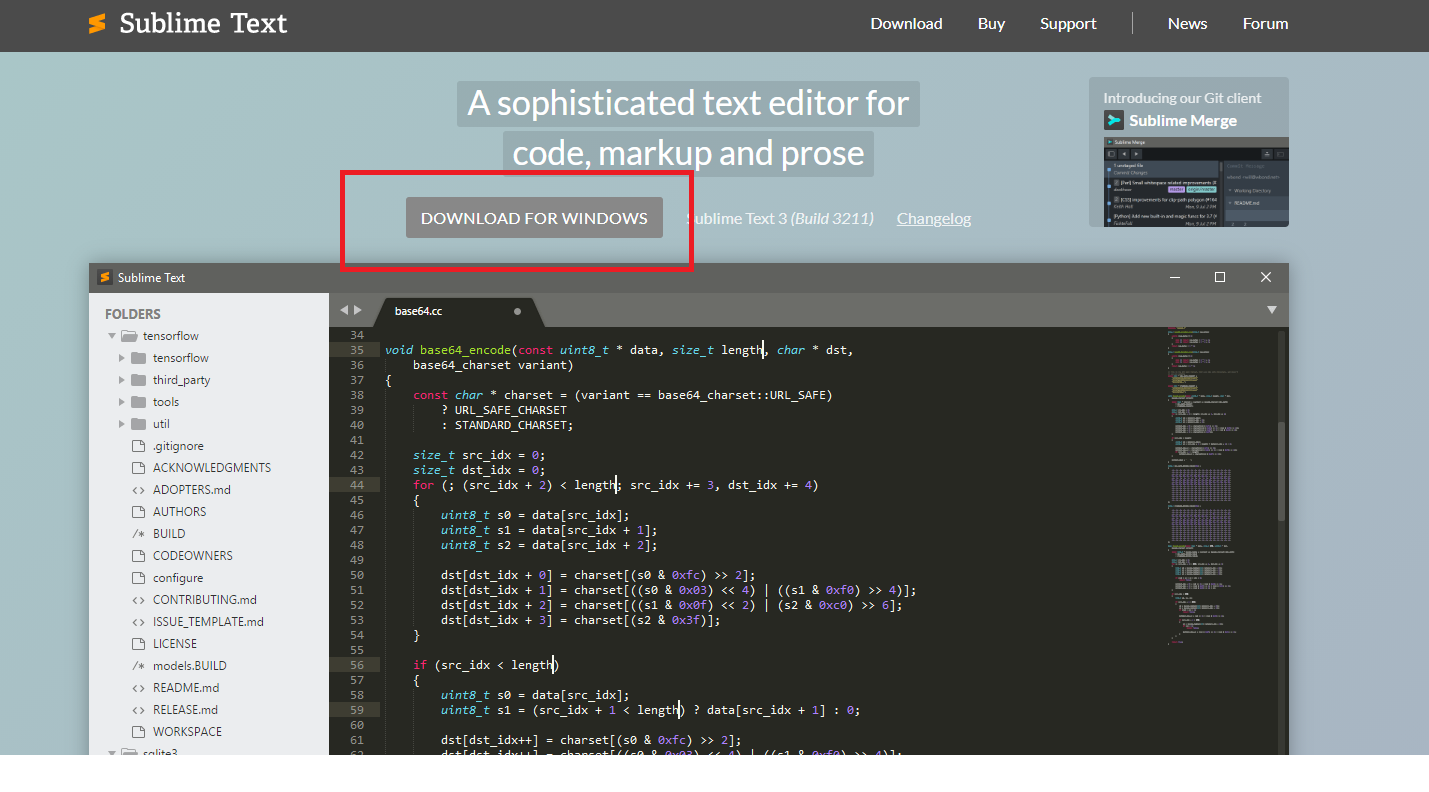Image resolution: width=1429 pixels, height=792 pixels.
Task: Click the file icon beside WORKSPACE
Action: 139,732
